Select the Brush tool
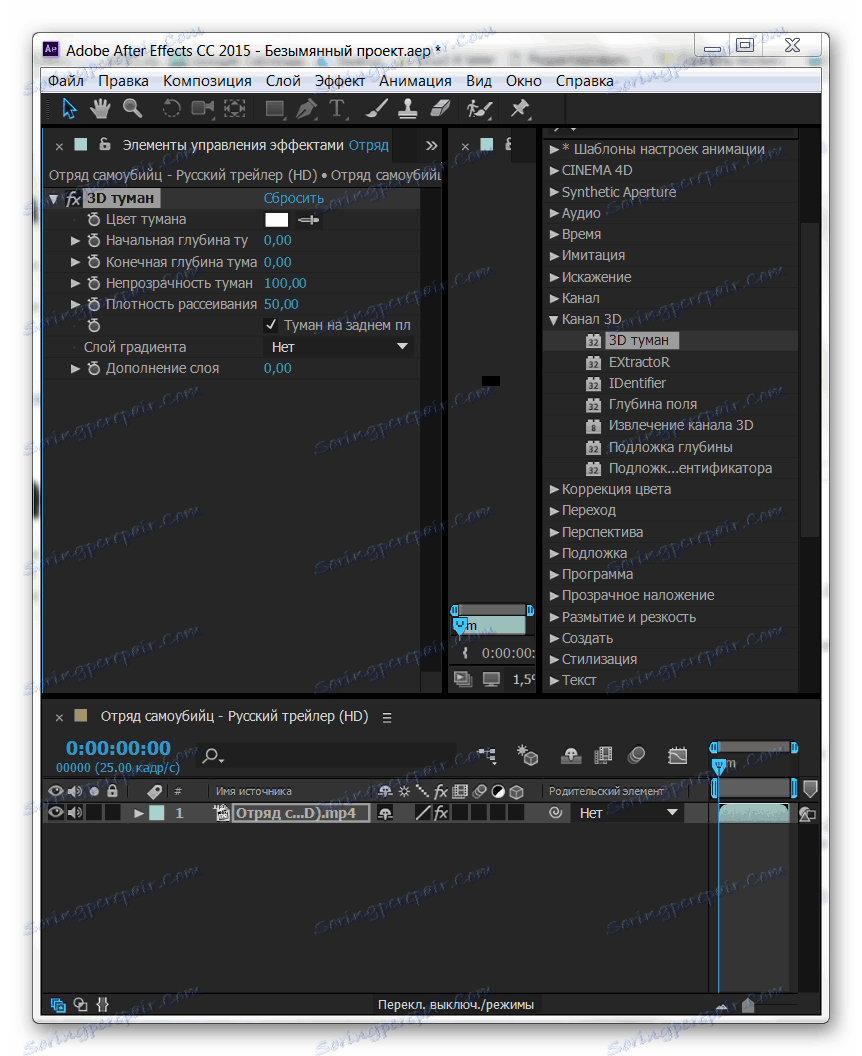This screenshot has height=1056, width=862. [x=375, y=108]
